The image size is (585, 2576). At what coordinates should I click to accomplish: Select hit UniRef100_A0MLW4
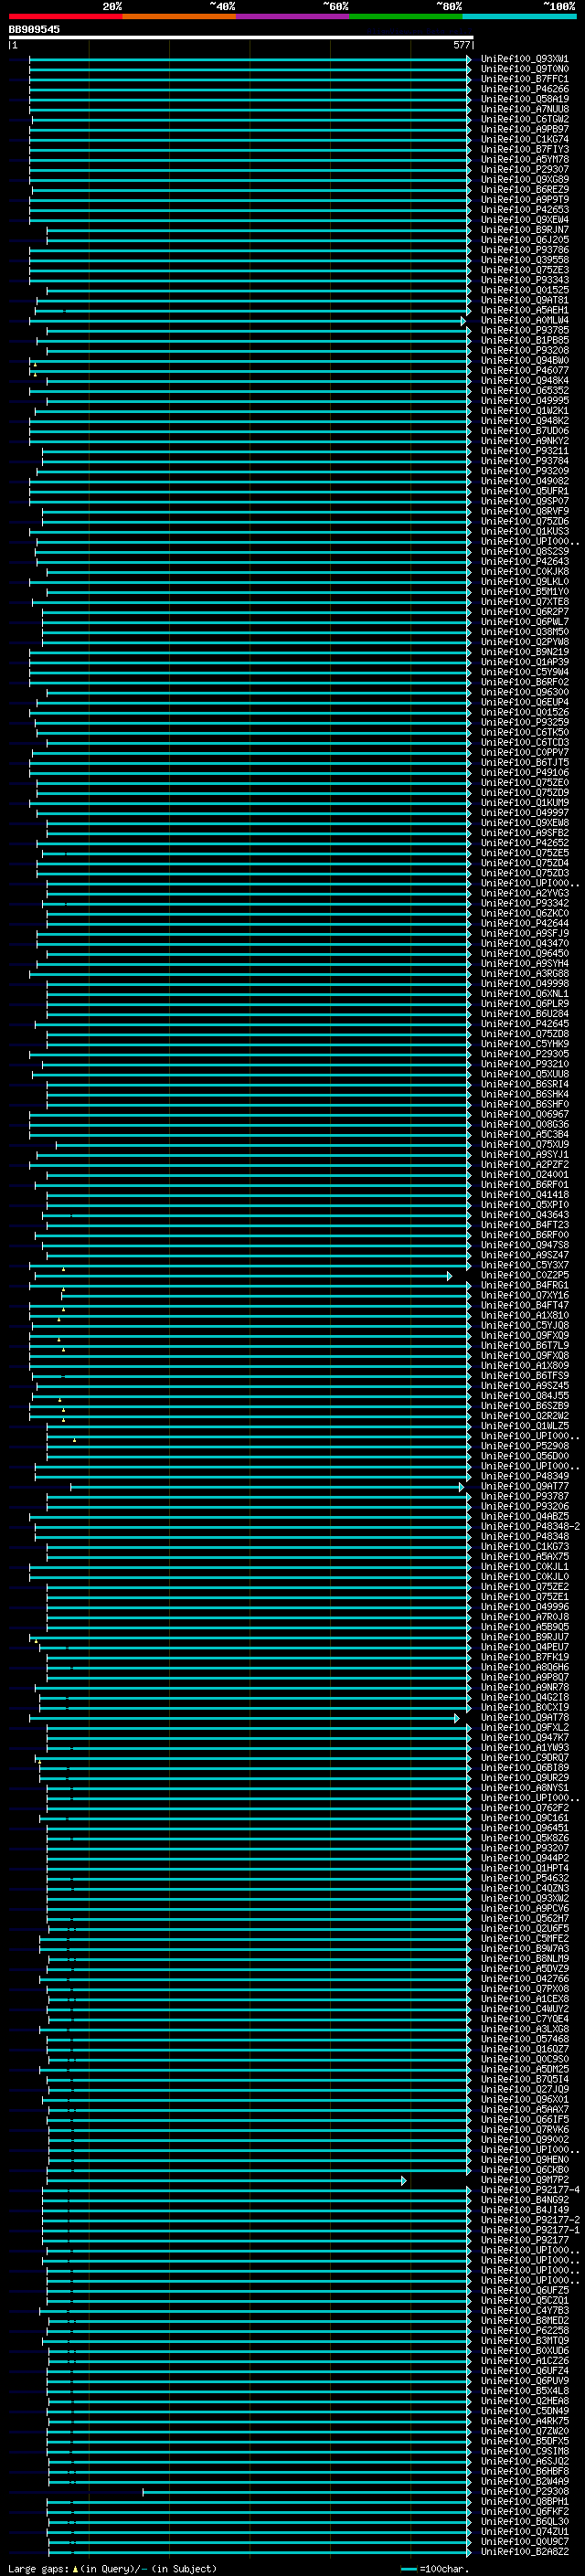coord(525,320)
